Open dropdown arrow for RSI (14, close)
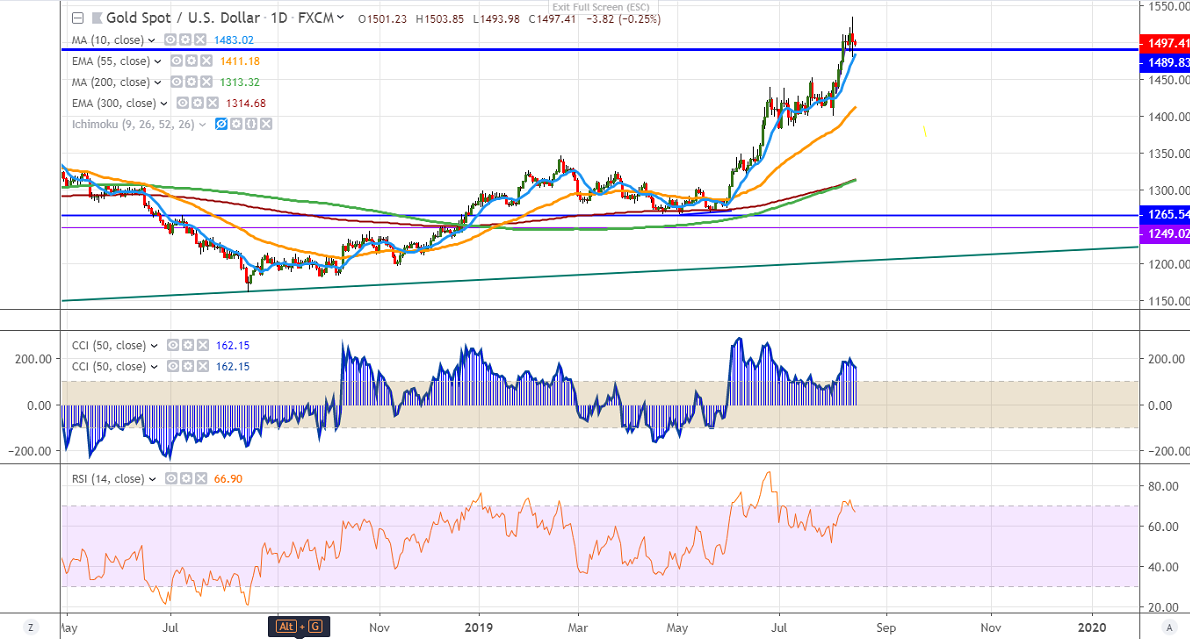The width and height of the screenshot is (1190, 639). (153, 480)
